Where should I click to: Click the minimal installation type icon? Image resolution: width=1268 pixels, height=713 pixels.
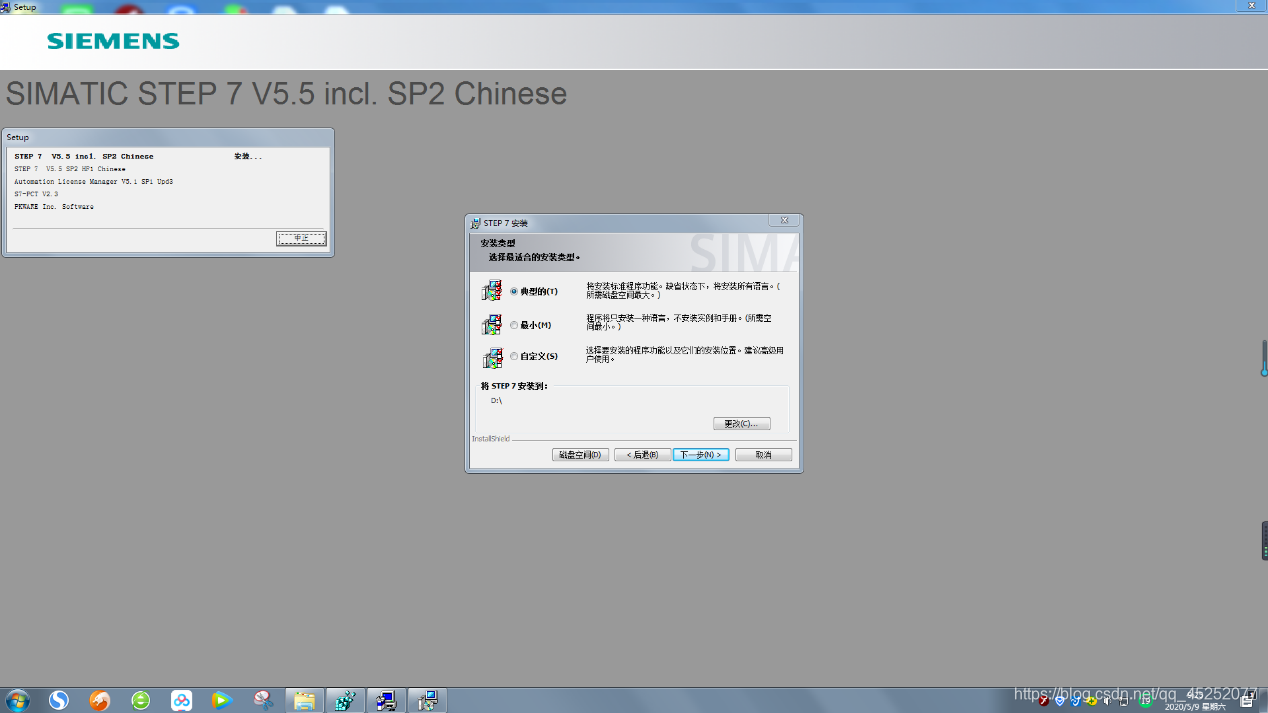tap(492, 324)
